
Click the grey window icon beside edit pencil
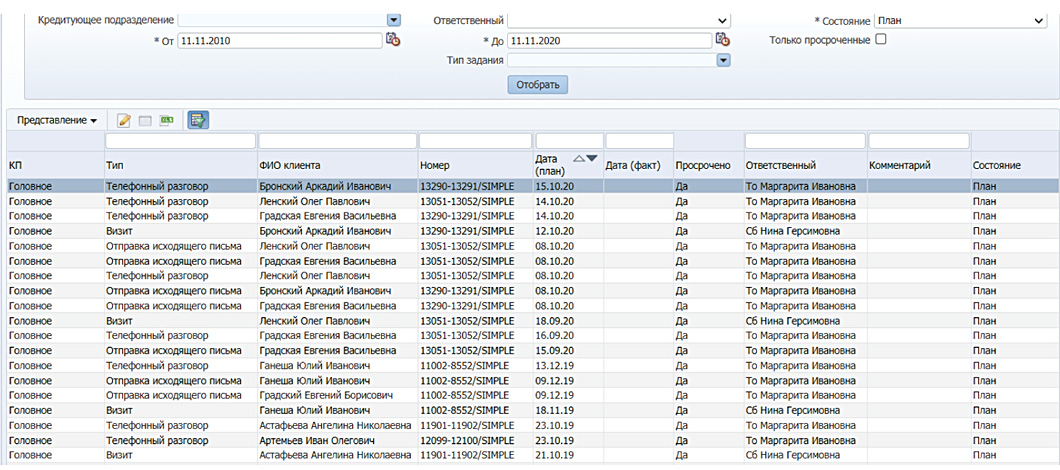tap(145, 121)
